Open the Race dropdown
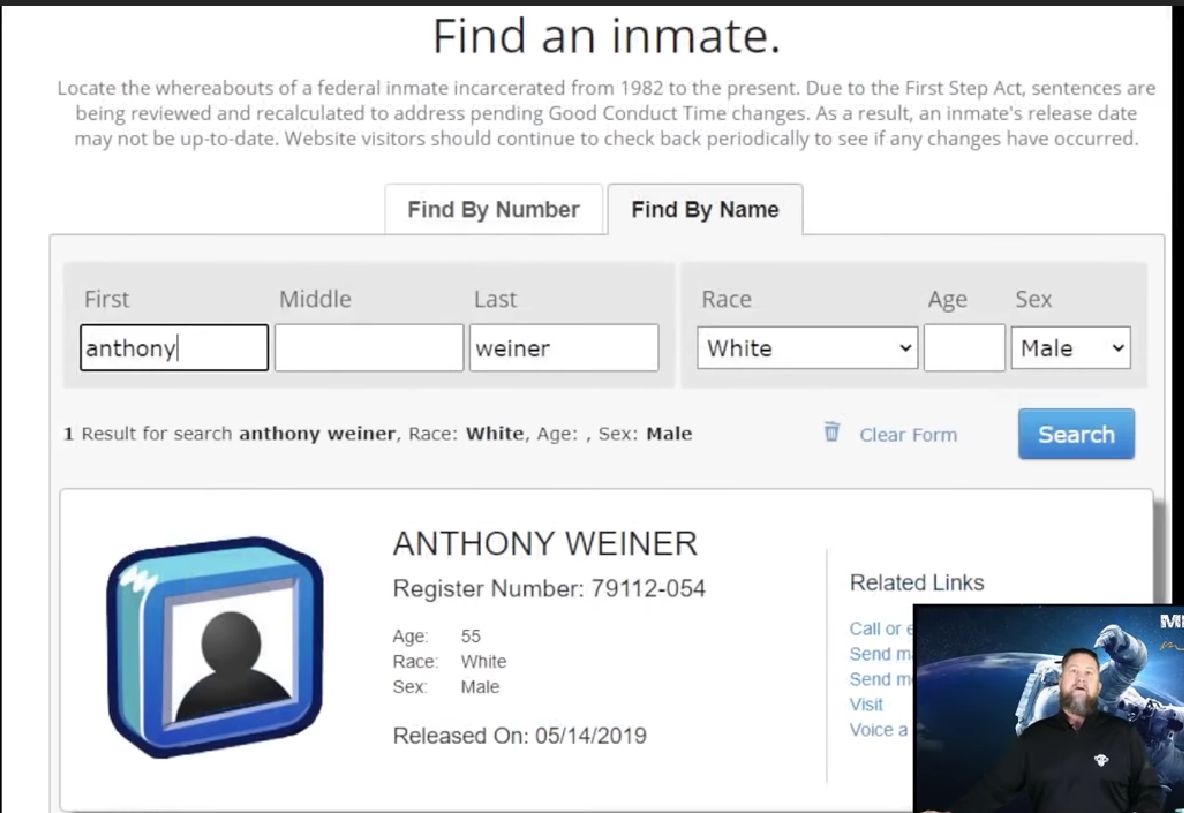Screen dimensions: 1184x813 [x=807, y=347]
